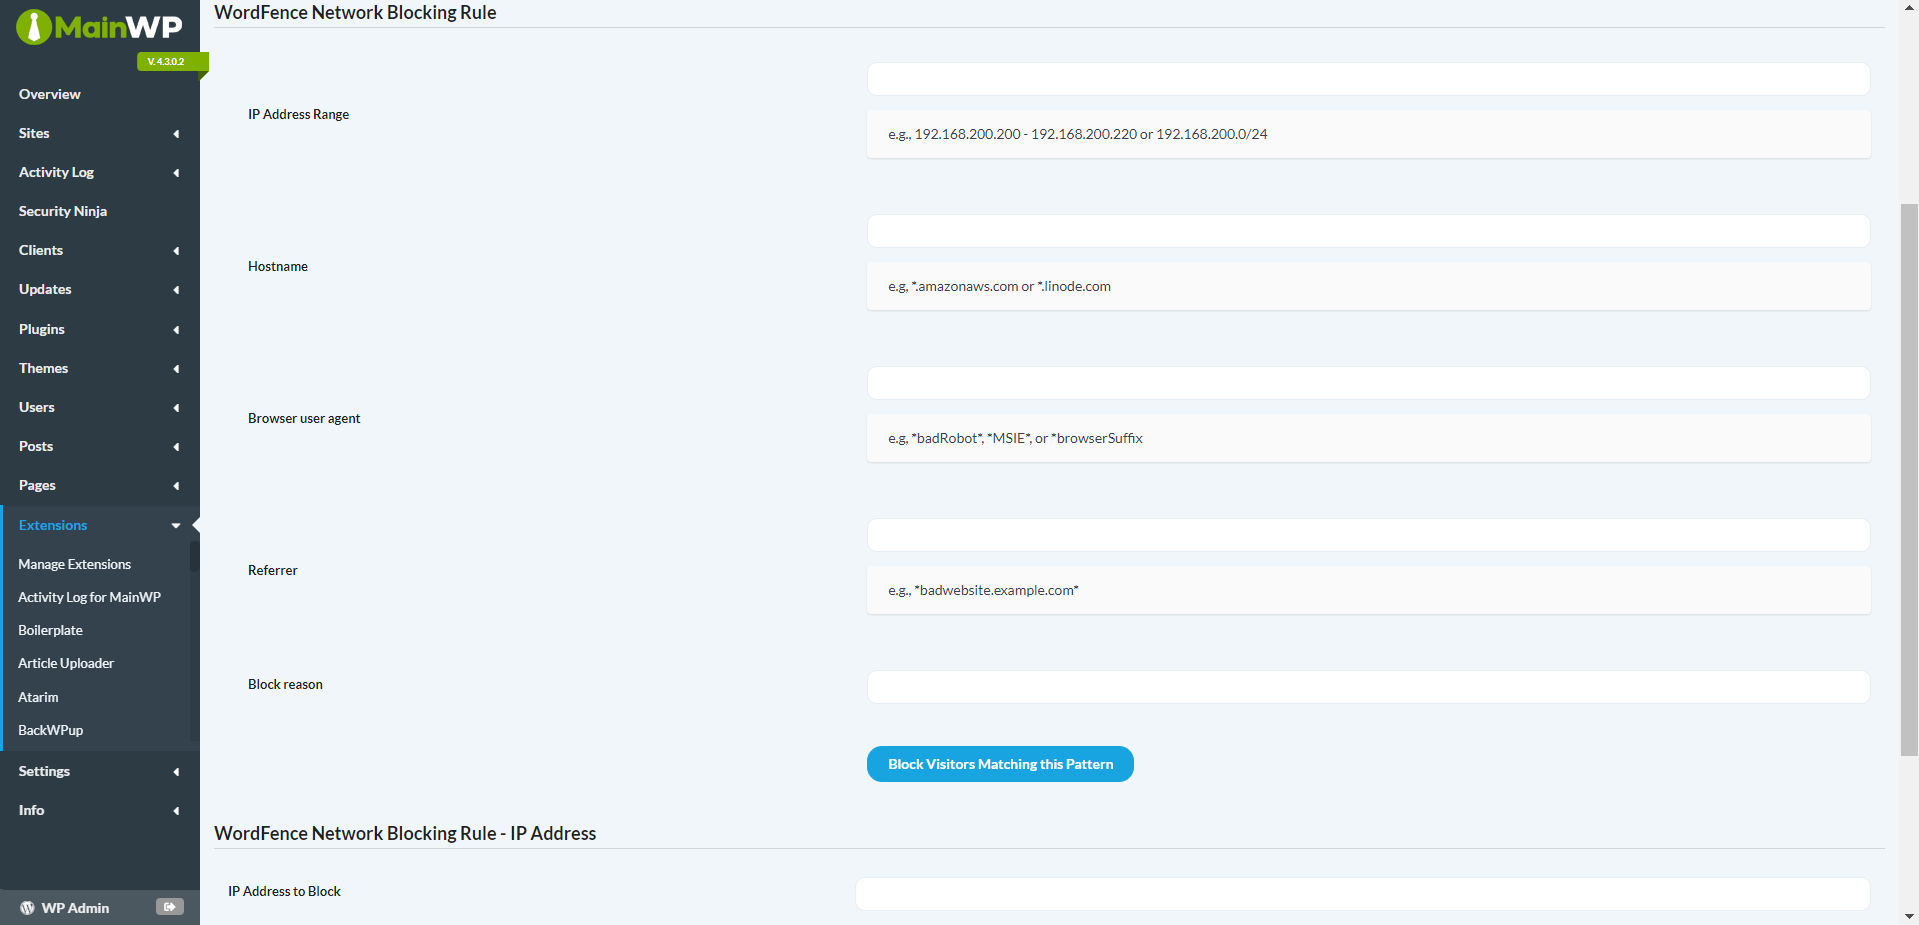Select the Extensions menu item
The height and width of the screenshot is (925, 1919).
tap(53, 525)
